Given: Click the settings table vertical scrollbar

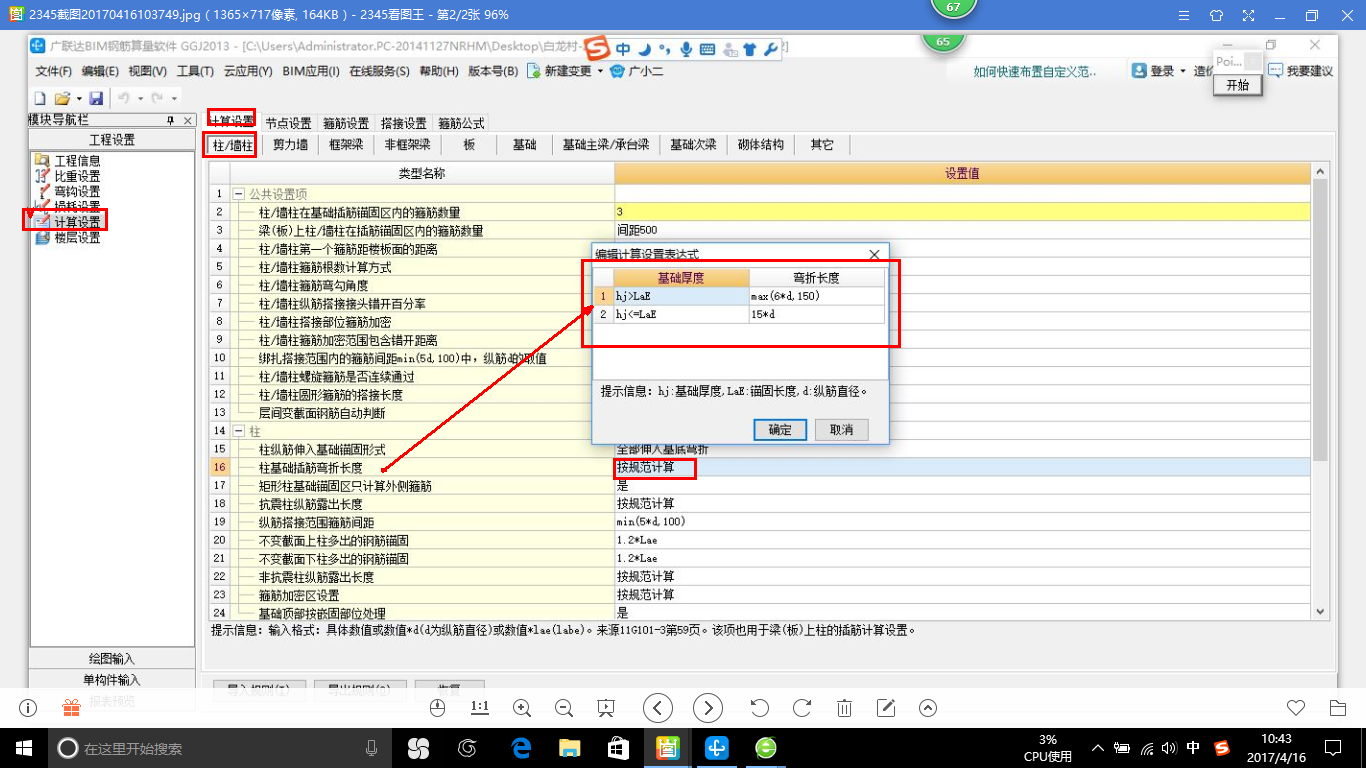Looking at the screenshot, I should tap(1319, 322).
